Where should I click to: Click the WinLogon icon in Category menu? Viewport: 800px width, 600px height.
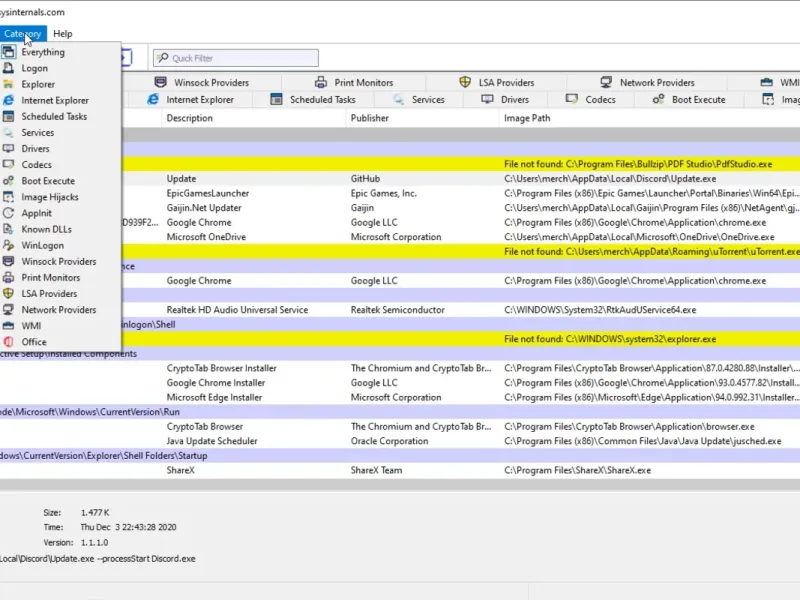[9, 245]
